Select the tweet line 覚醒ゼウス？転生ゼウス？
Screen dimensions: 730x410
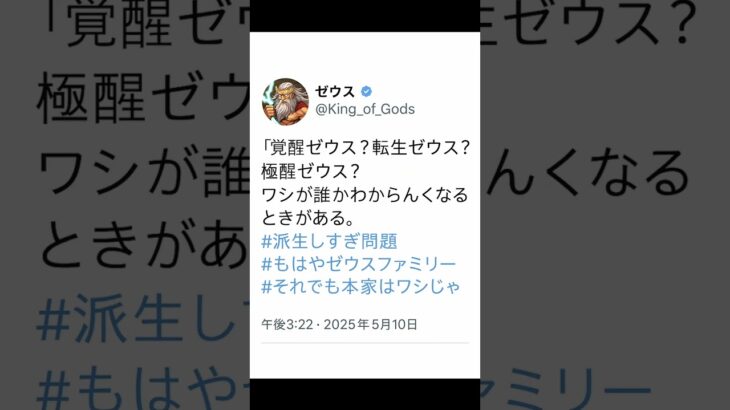(x=366, y=148)
